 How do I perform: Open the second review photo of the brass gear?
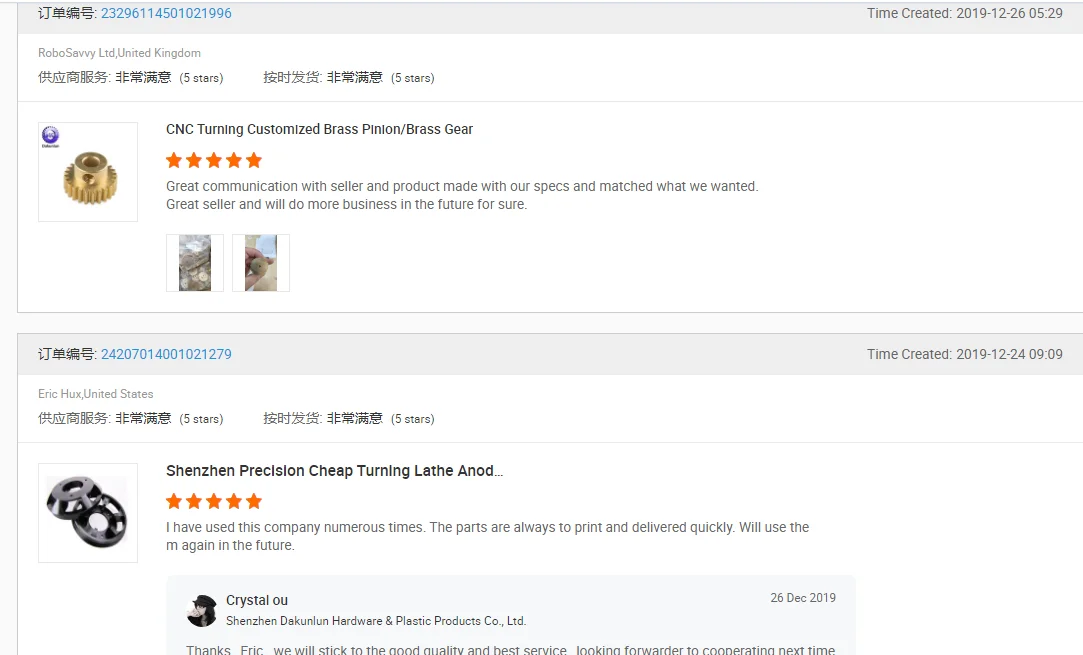[261, 263]
